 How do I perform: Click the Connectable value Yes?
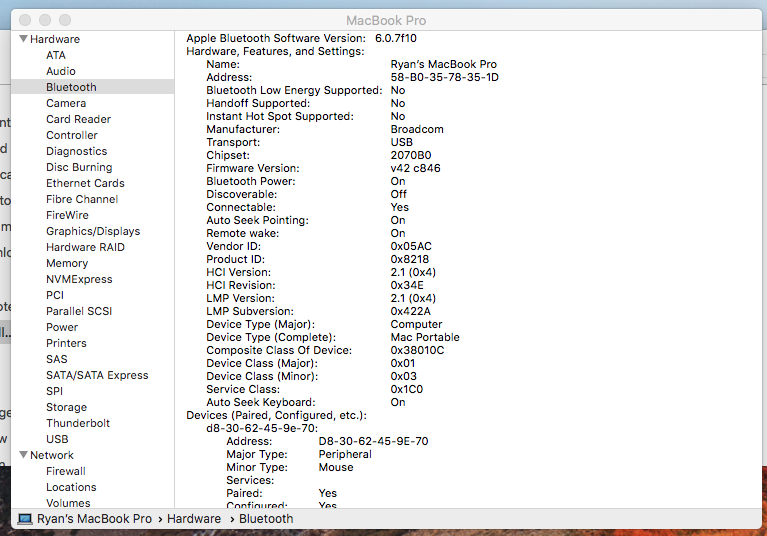[400, 207]
